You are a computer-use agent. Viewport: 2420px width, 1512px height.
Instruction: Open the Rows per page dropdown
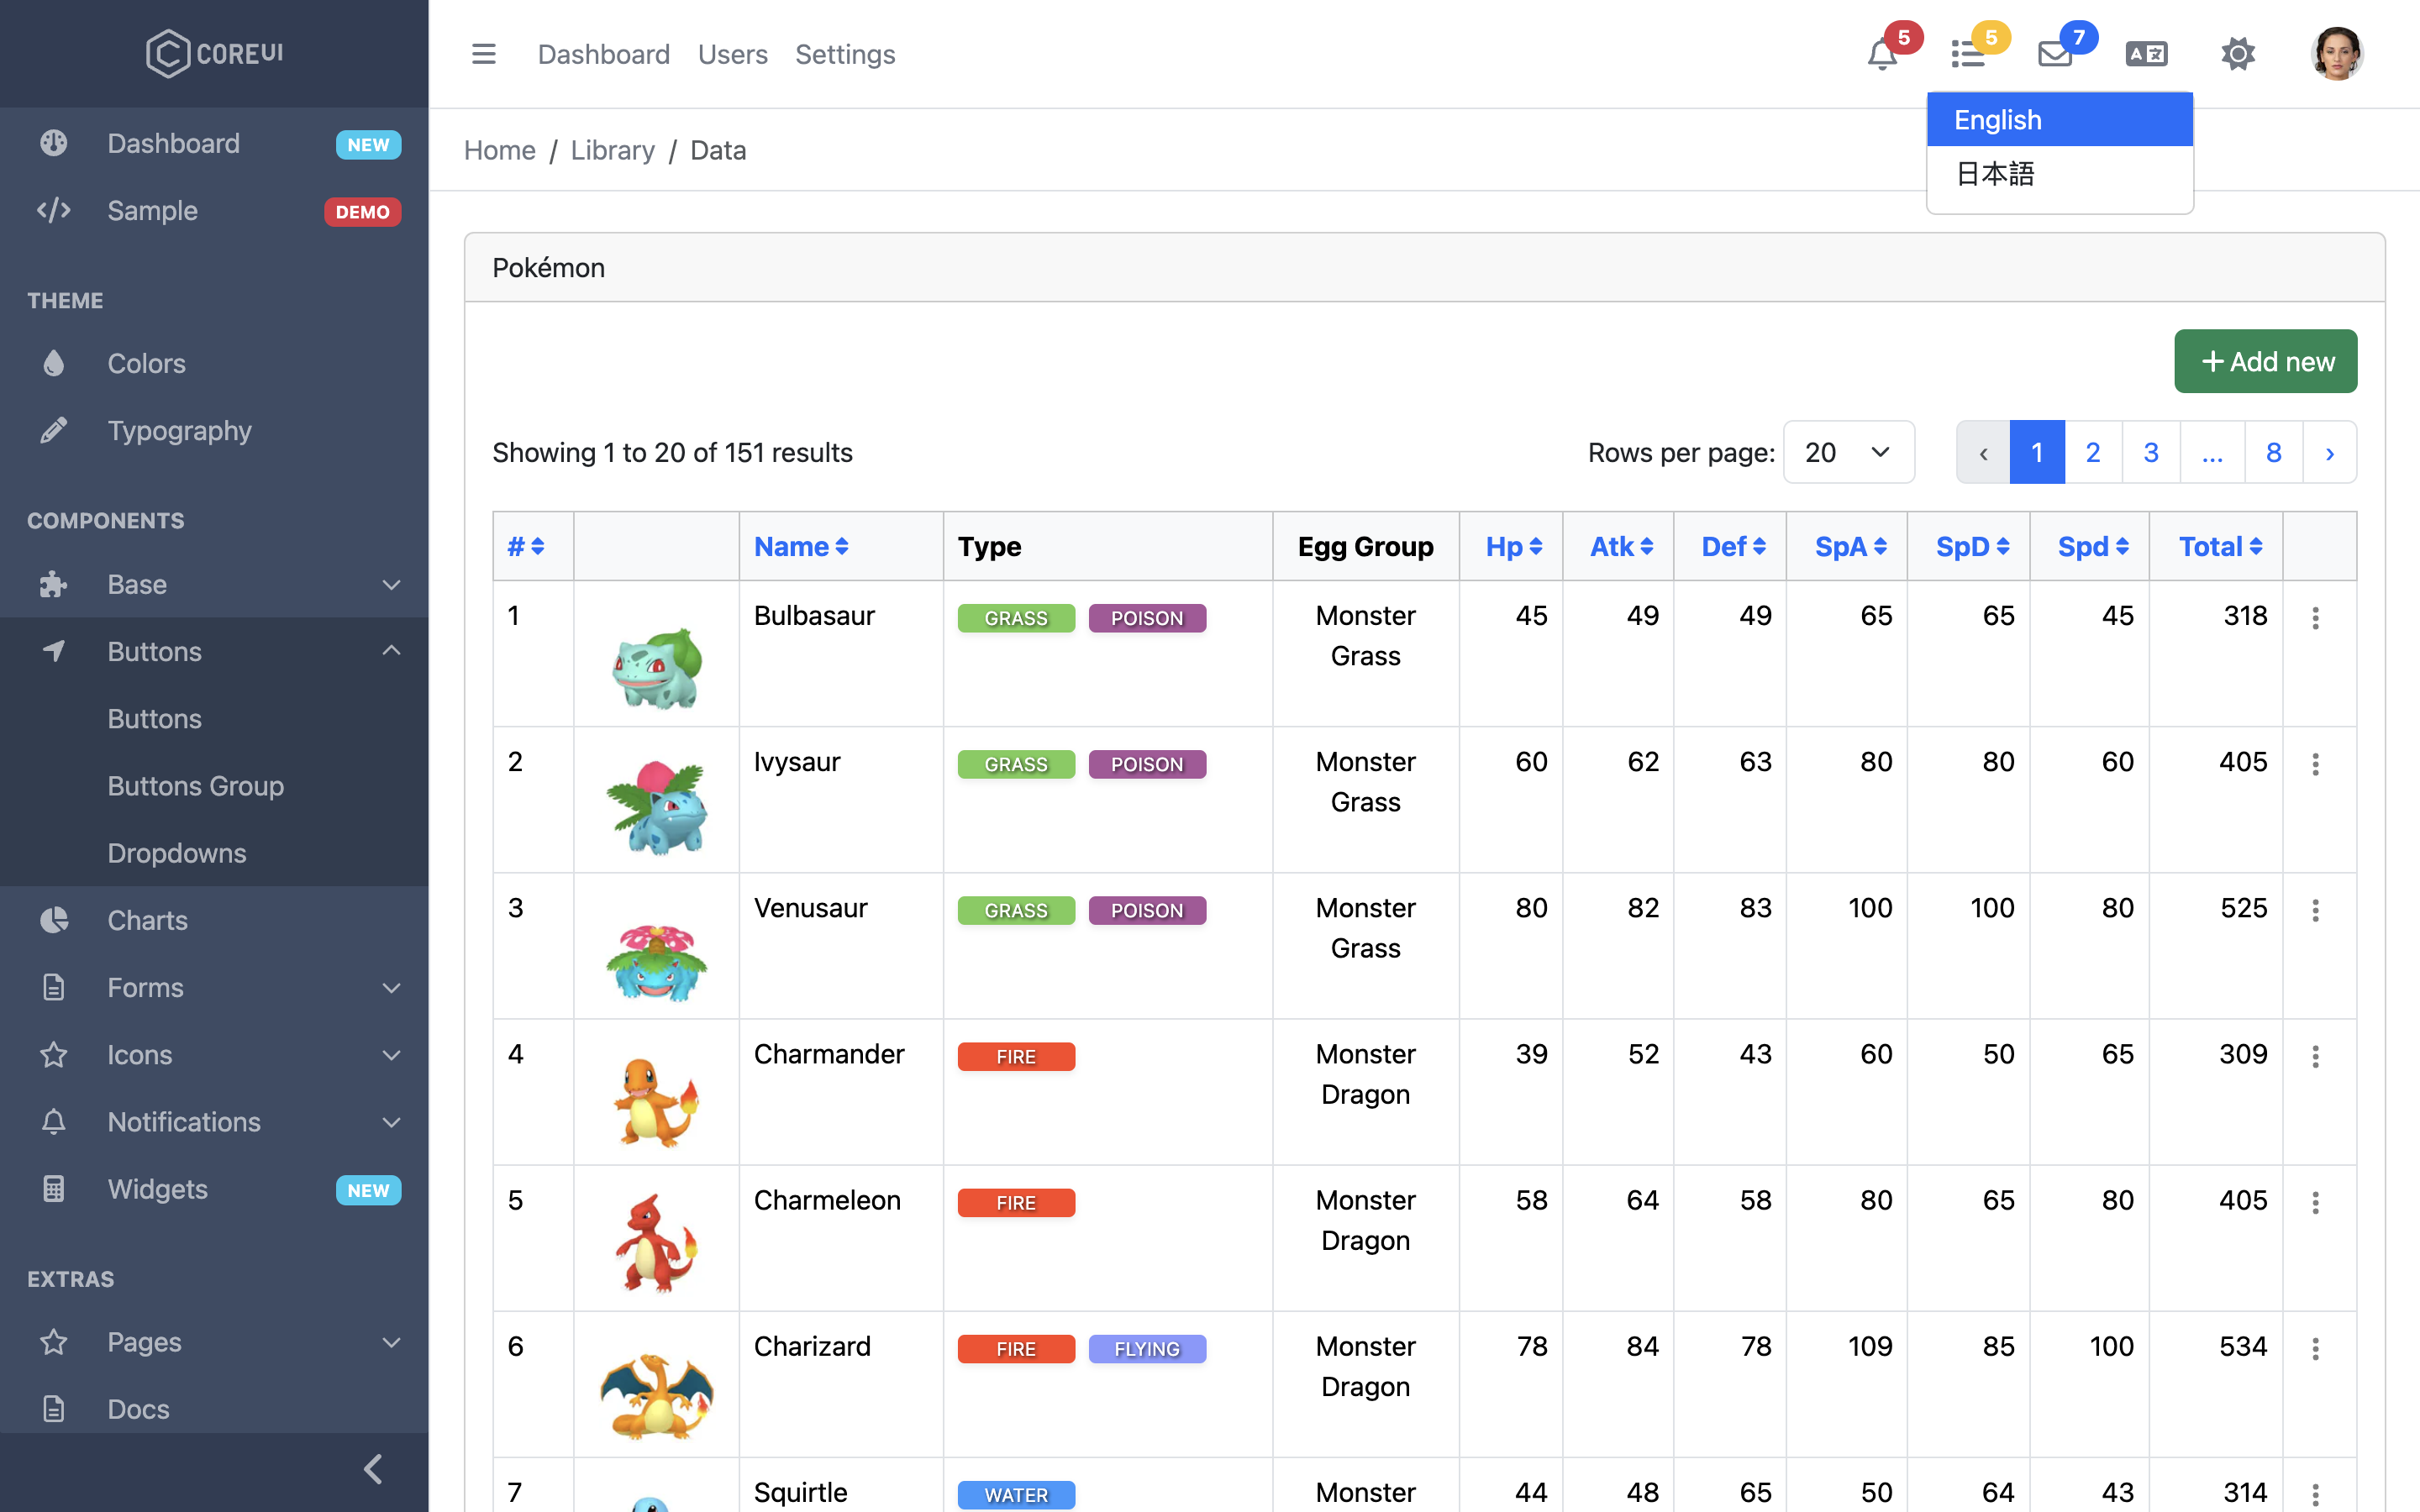tap(1848, 453)
